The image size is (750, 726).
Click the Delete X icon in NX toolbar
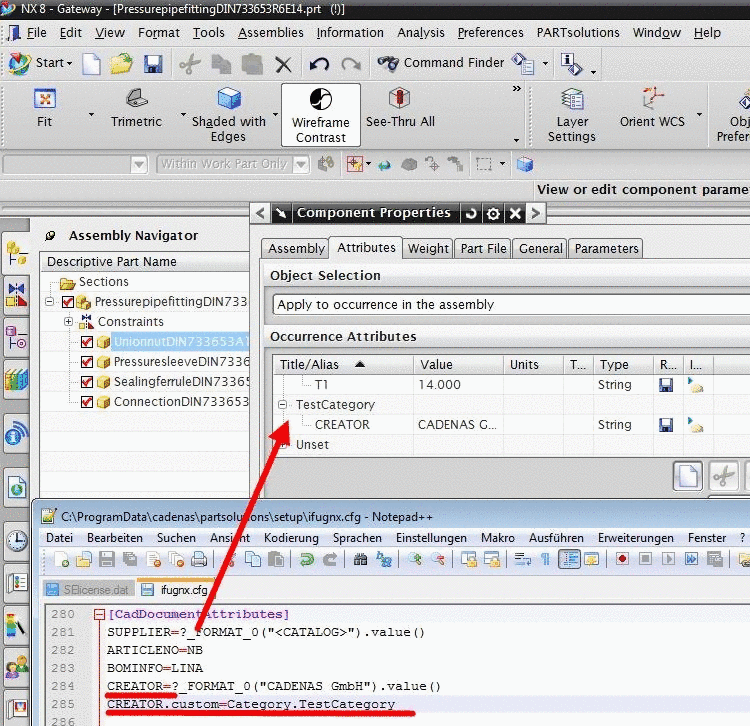(x=283, y=64)
